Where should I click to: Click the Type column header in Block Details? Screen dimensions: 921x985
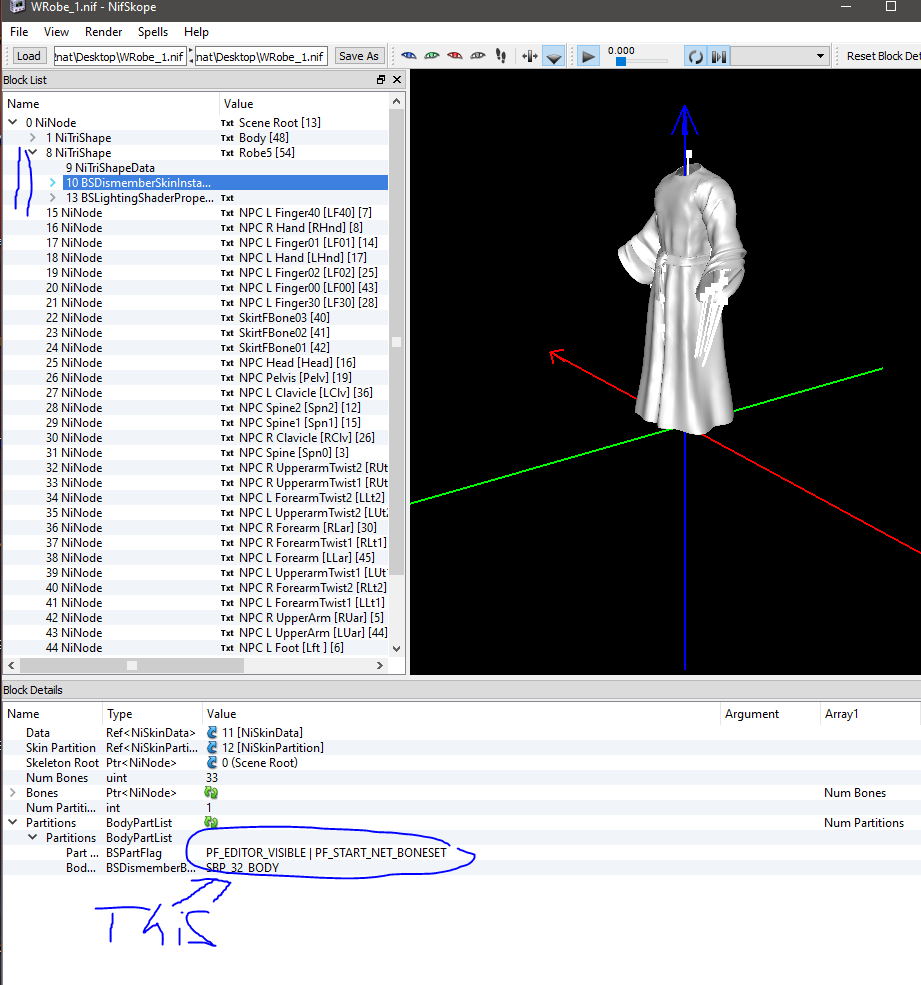pos(151,714)
